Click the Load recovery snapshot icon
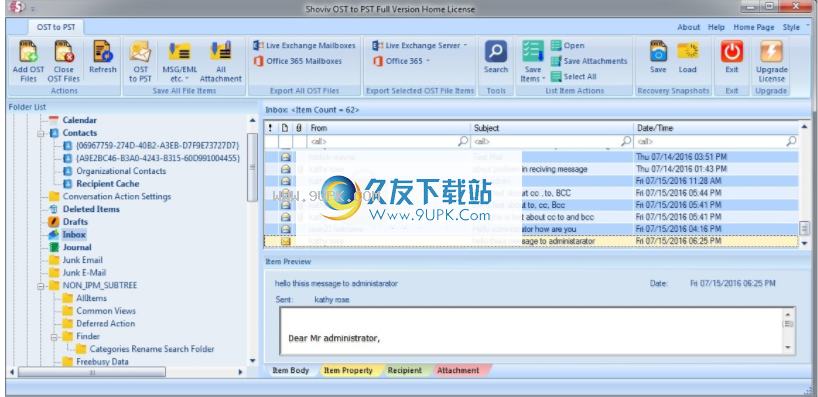The width and height of the screenshot is (818, 397). pos(688,52)
